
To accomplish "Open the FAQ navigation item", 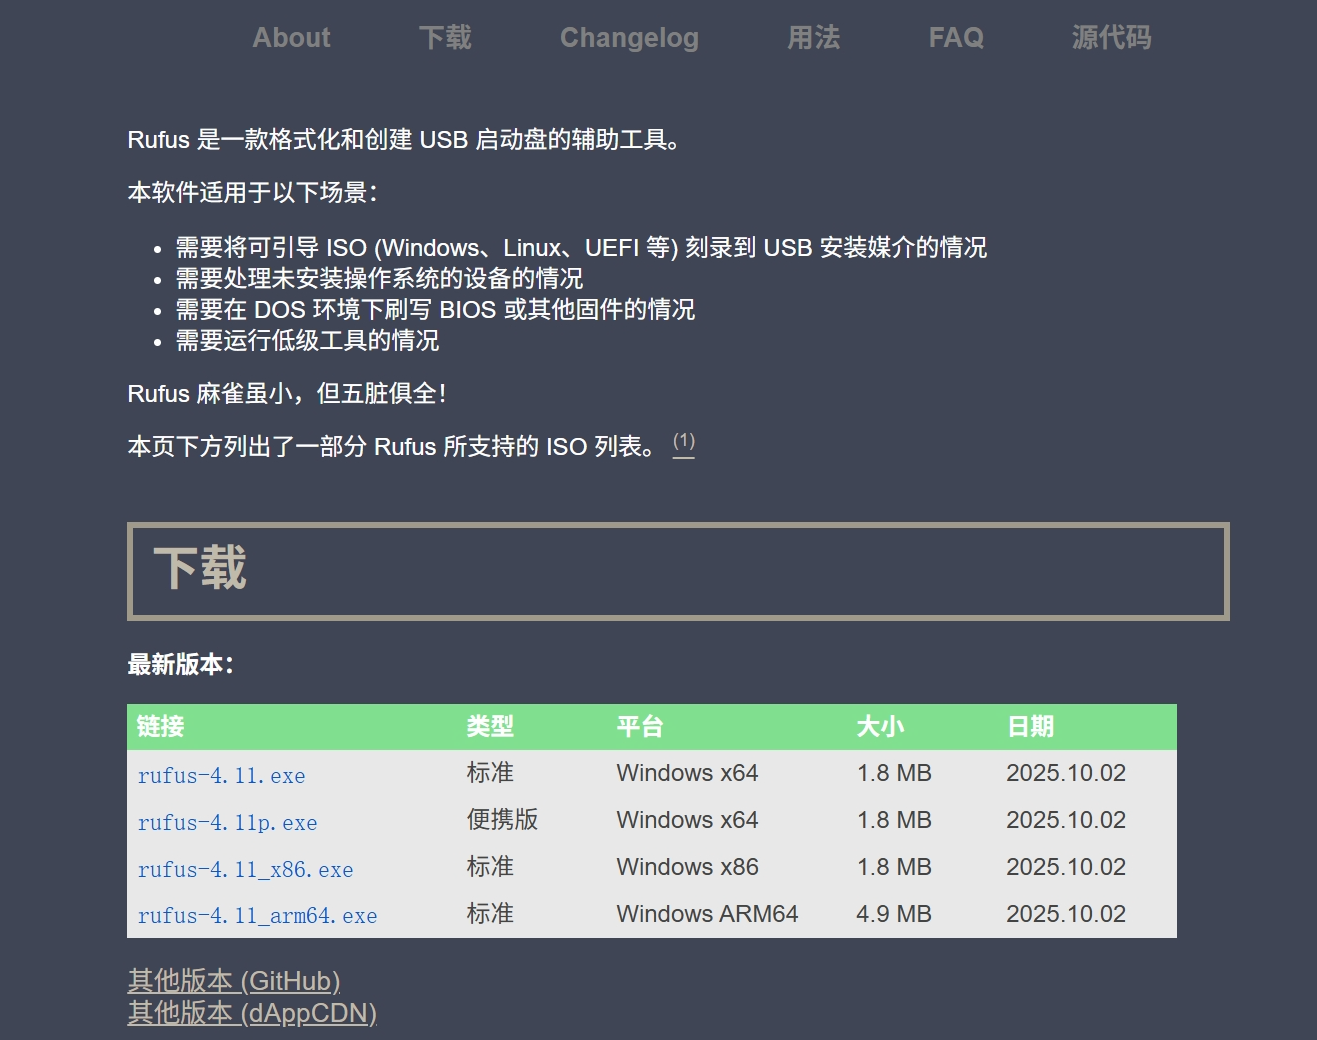I will (x=956, y=38).
